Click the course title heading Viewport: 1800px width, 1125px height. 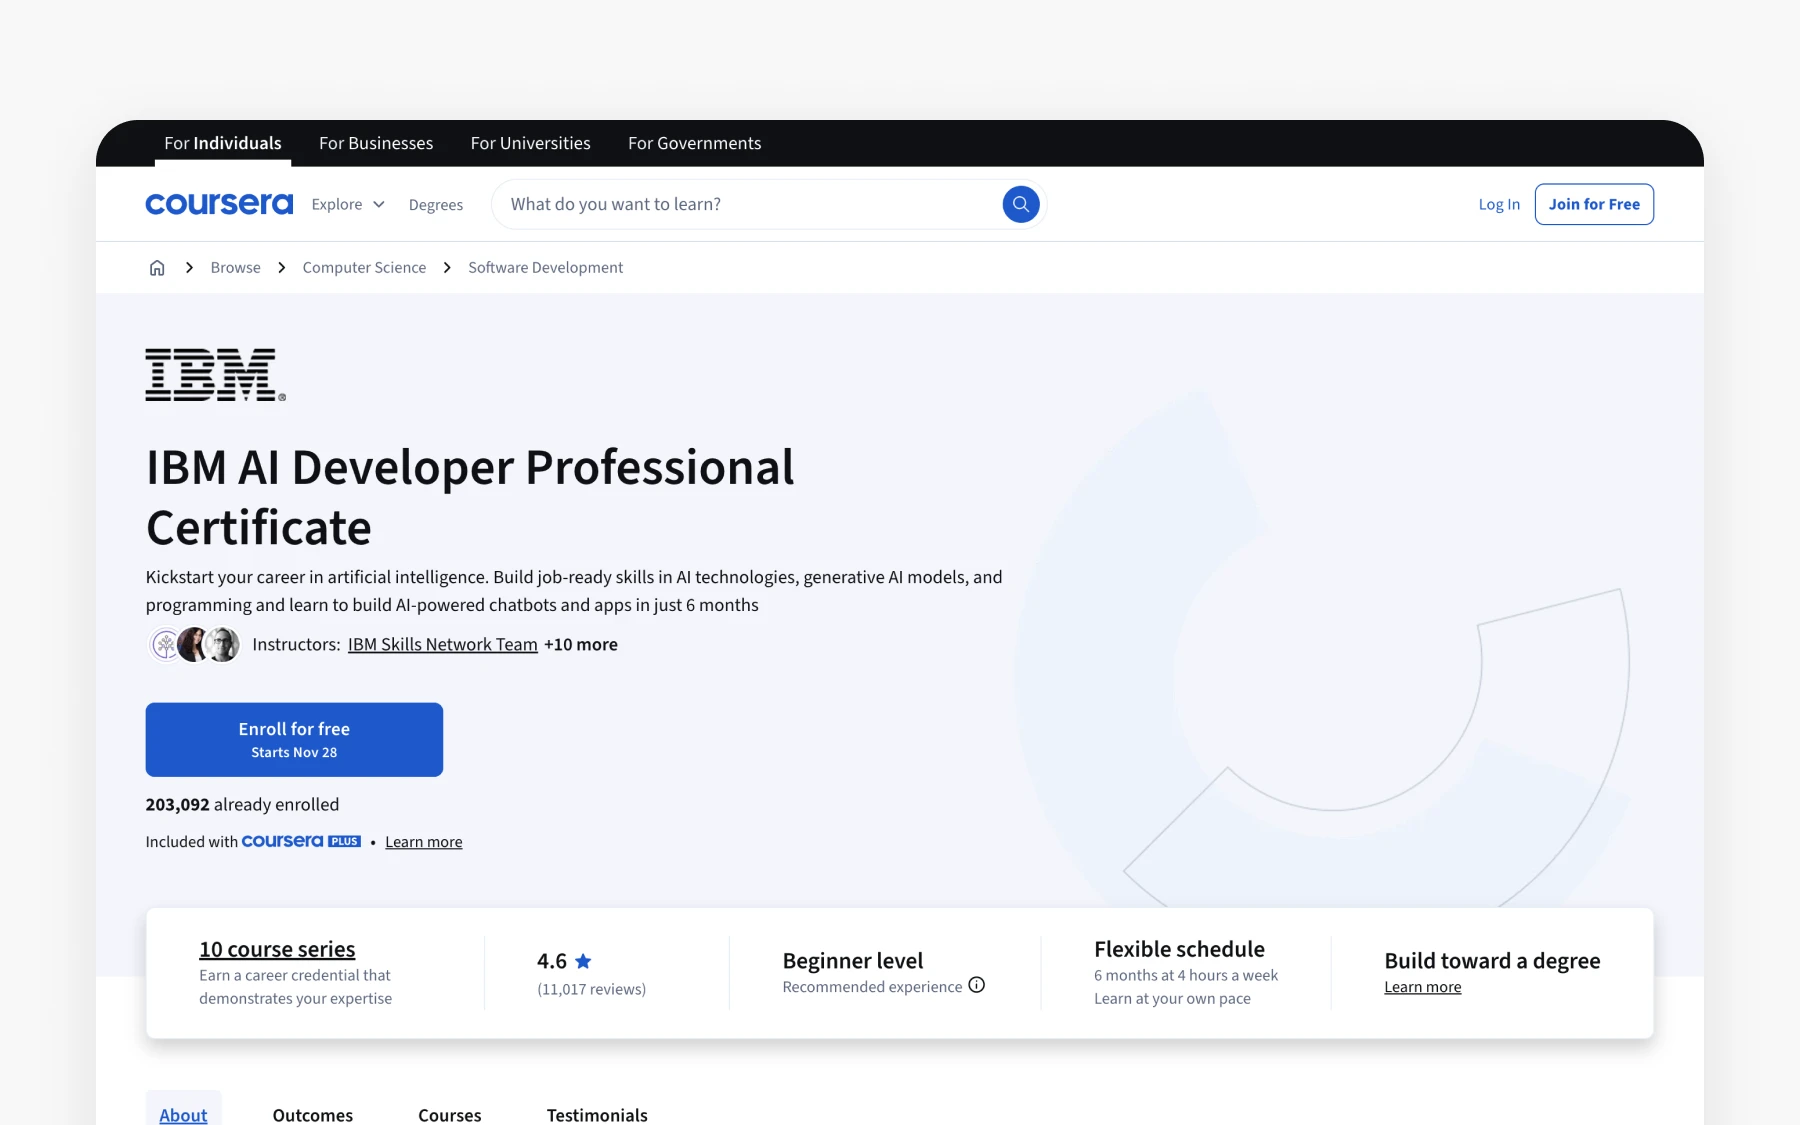470,497
